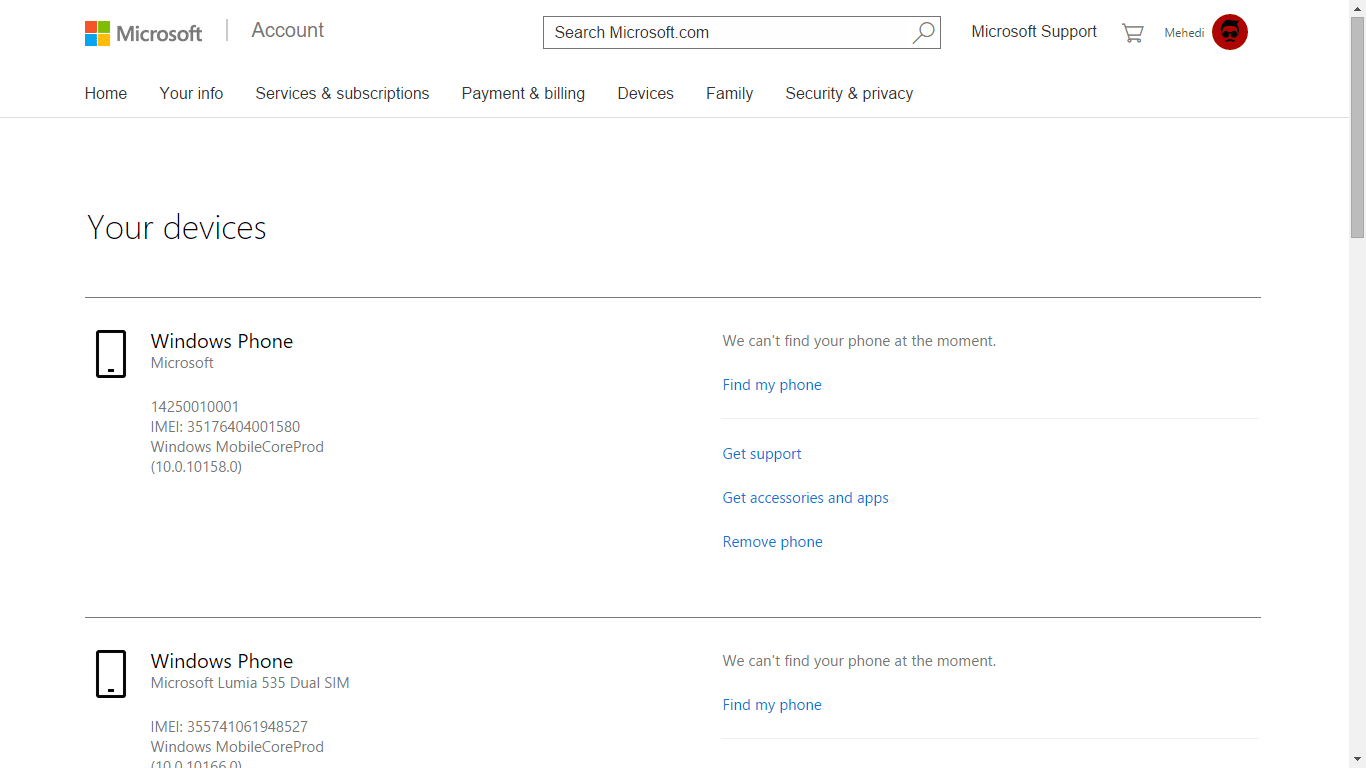Open Microsoft Support link
The image size is (1366, 768).
(1034, 32)
